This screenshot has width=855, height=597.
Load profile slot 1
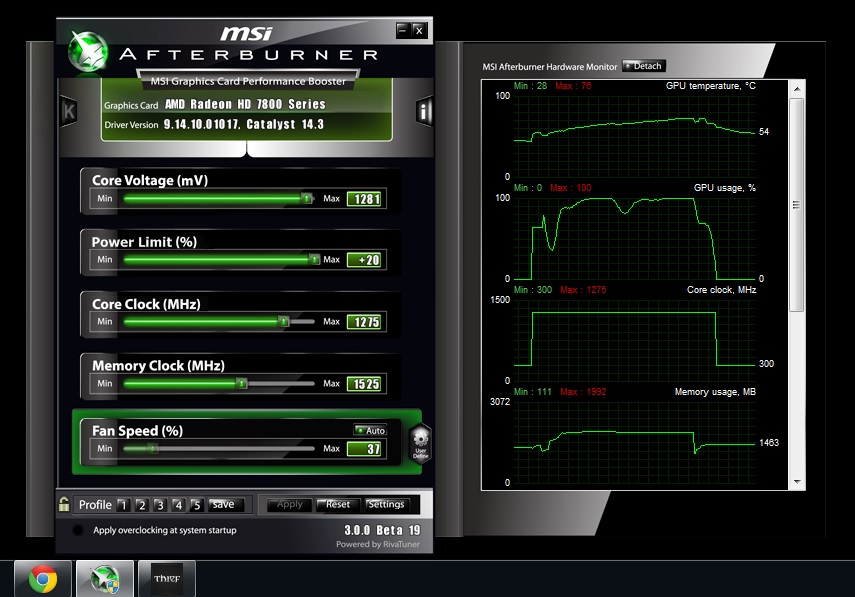click(123, 505)
